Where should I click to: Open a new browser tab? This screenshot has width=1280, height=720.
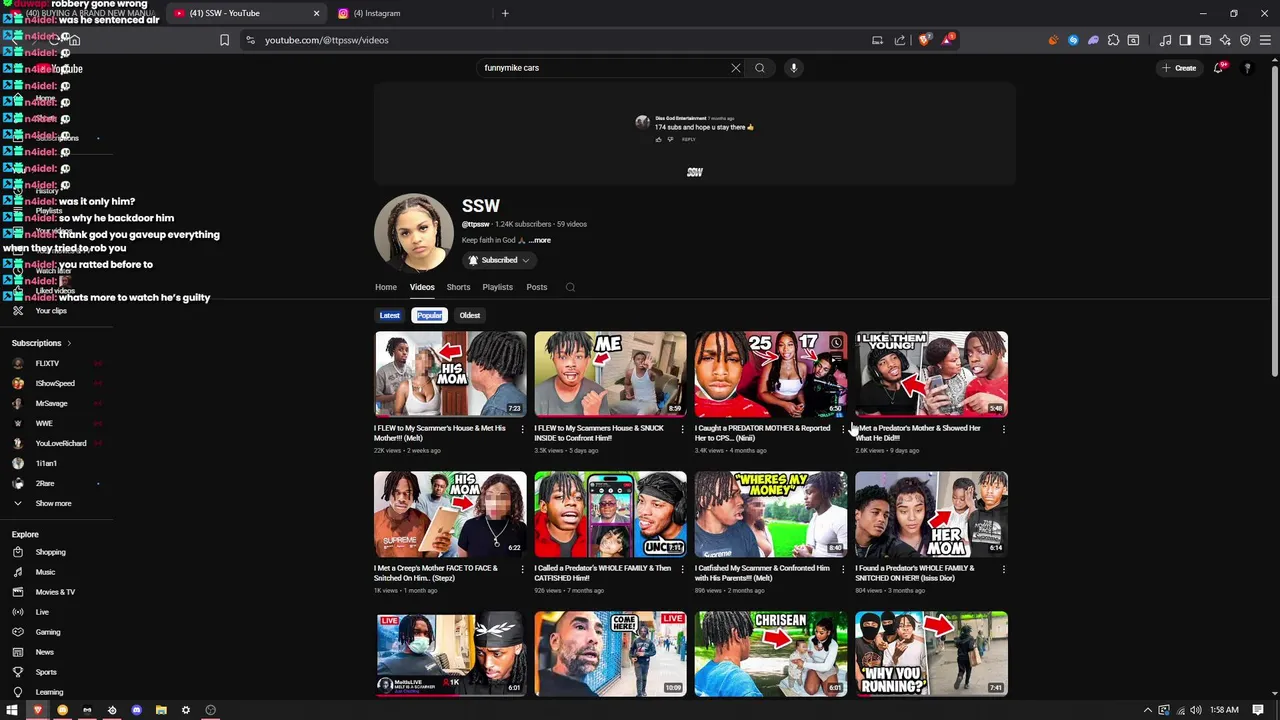(x=505, y=13)
